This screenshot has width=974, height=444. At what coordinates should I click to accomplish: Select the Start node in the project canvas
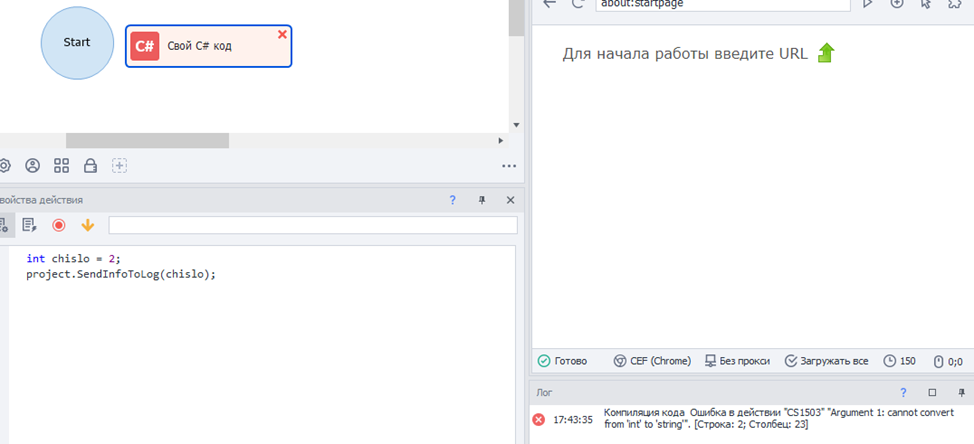point(77,43)
